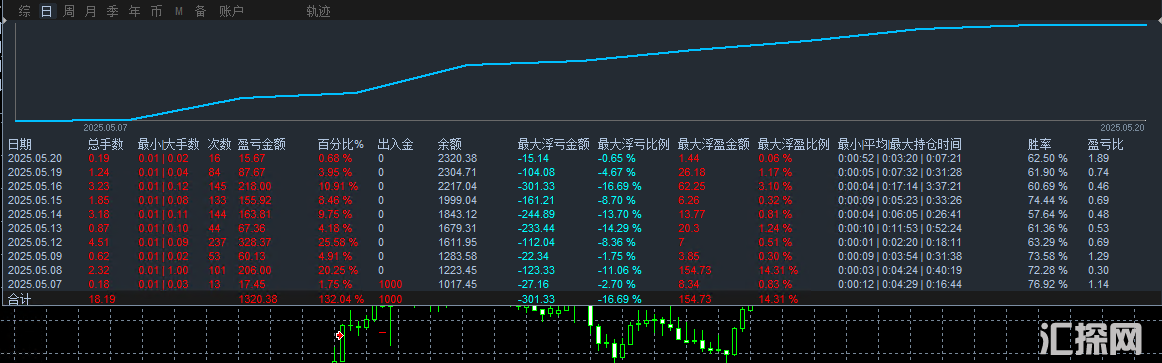Click the 最大浮亏金额 column header

click(554, 144)
